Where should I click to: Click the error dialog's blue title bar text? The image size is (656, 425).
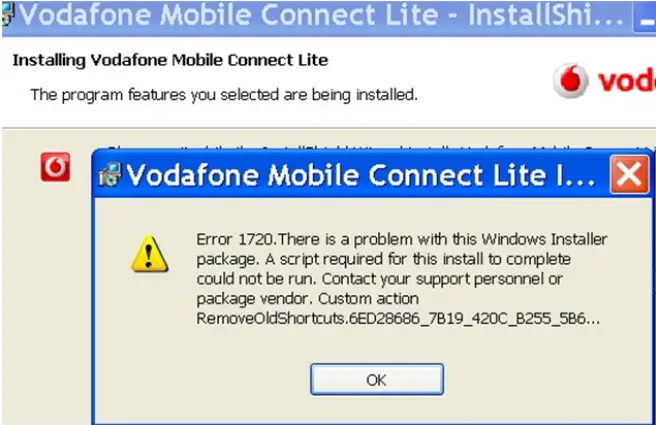pyautogui.click(x=360, y=175)
